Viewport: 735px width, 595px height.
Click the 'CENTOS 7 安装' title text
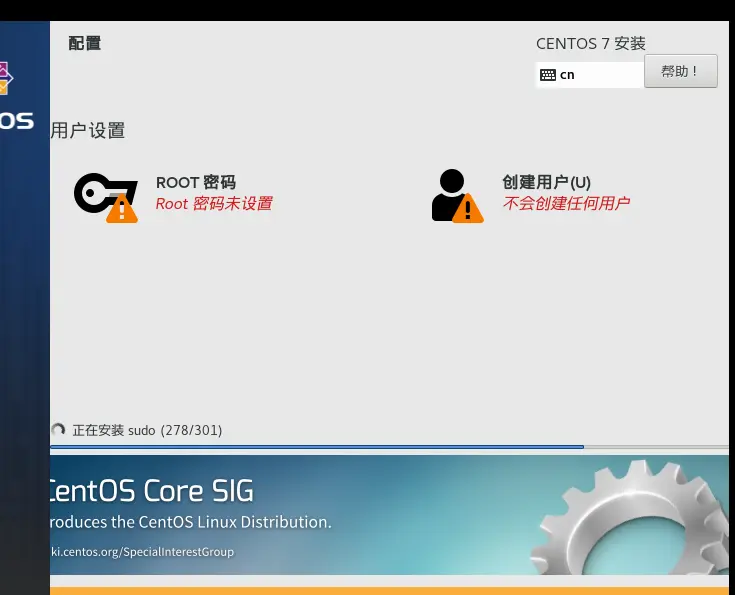coord(591,44)
